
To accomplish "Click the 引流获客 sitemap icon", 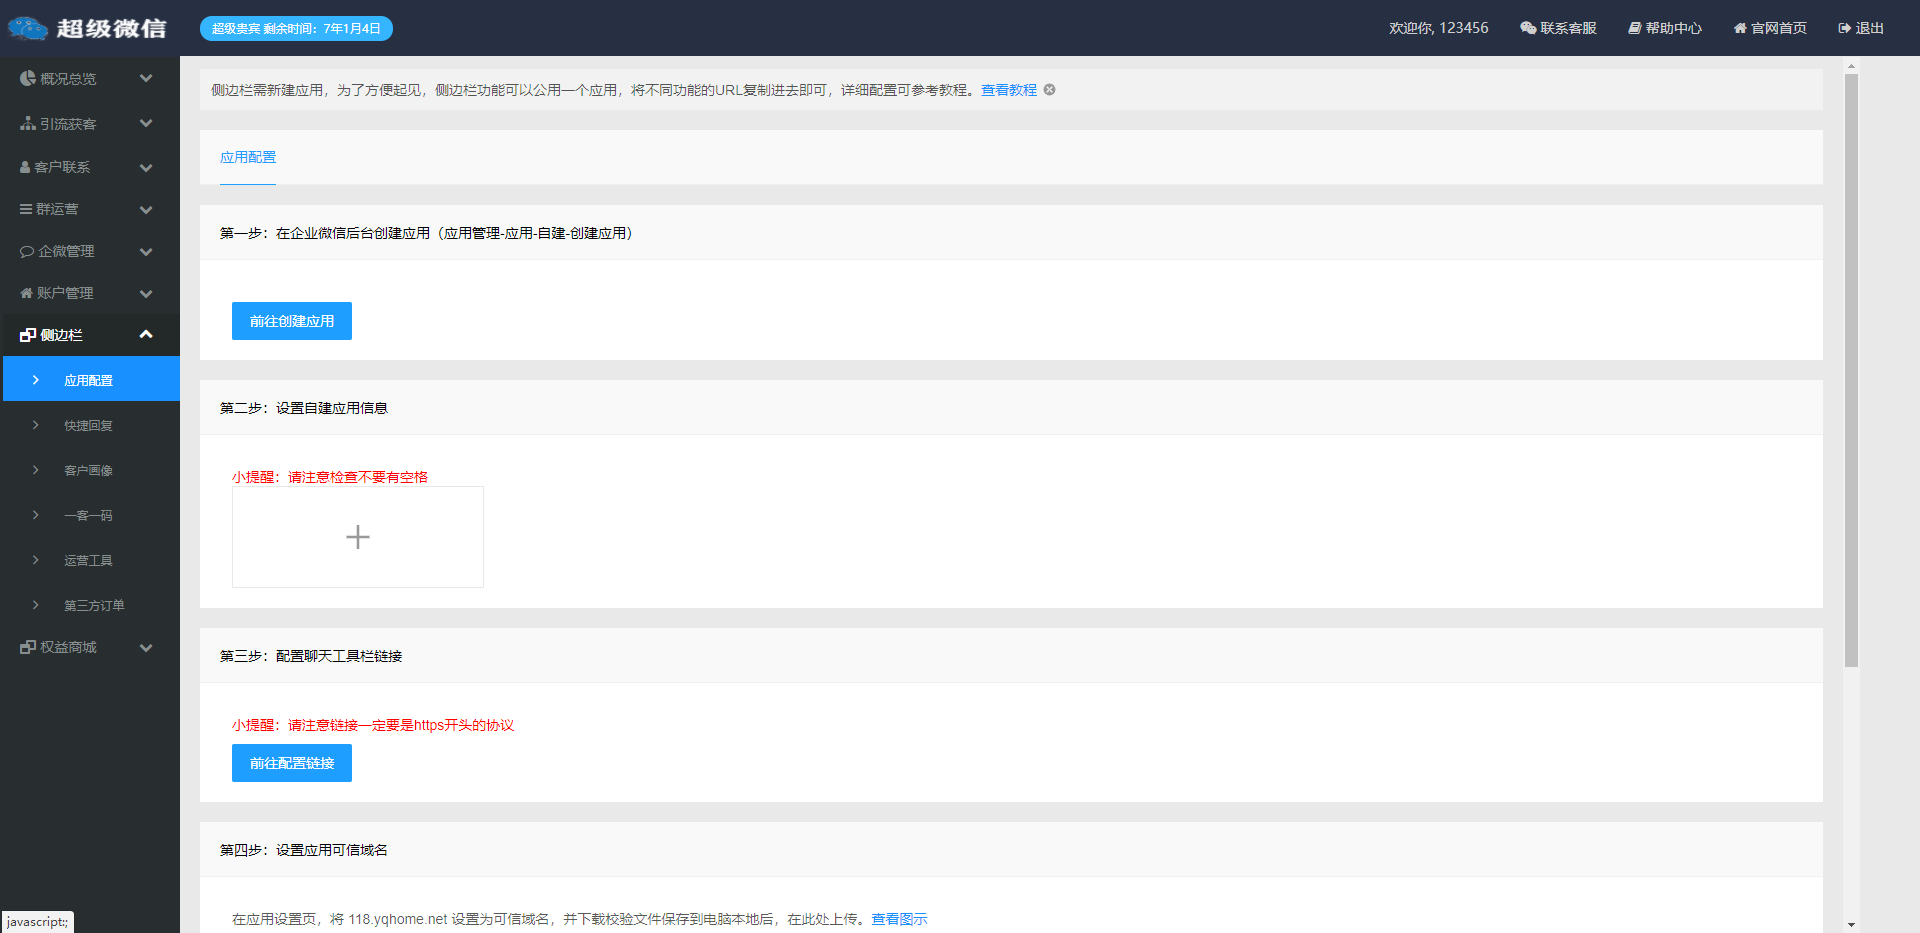I will (28, 123).
